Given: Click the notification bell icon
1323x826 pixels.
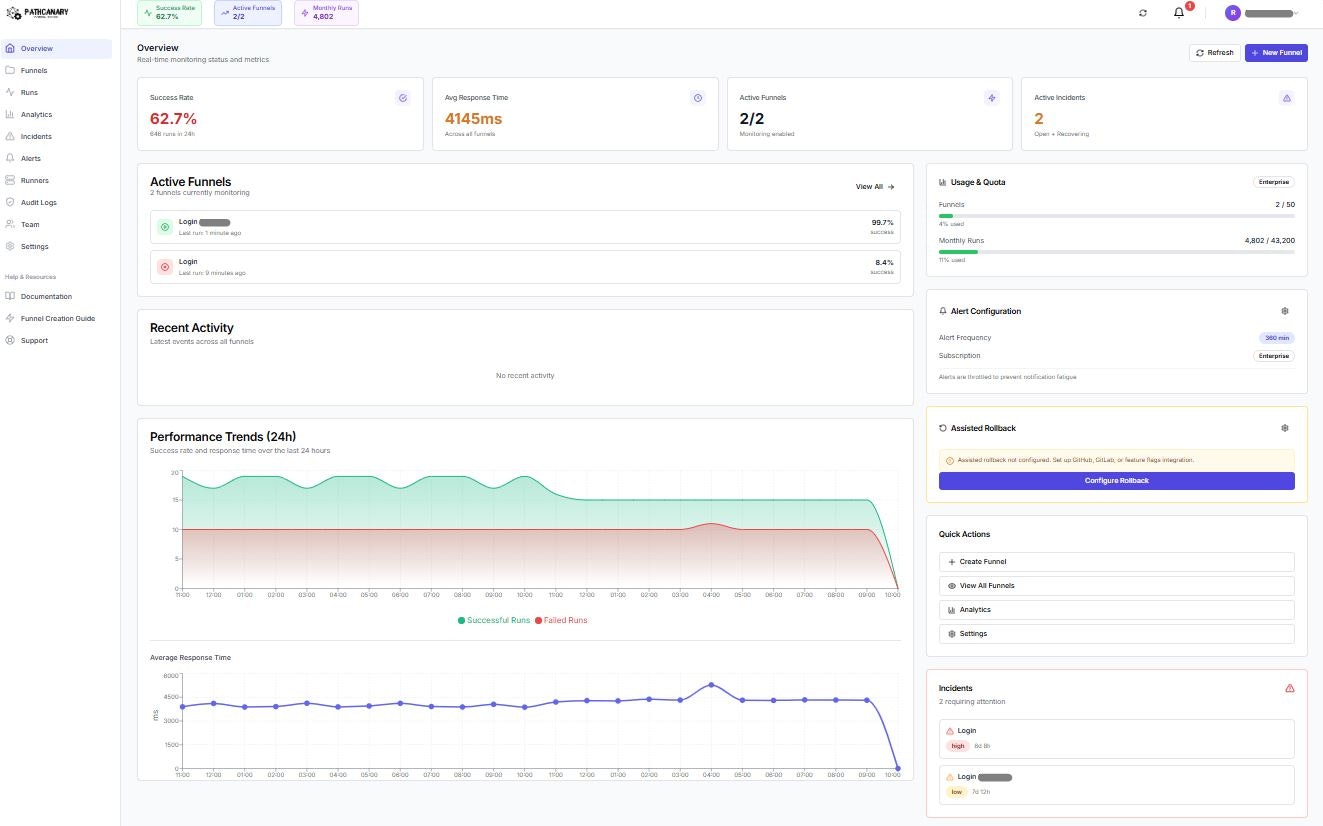Looking at the screenshot, I should pyautogui.click(x=1179, y=13).
